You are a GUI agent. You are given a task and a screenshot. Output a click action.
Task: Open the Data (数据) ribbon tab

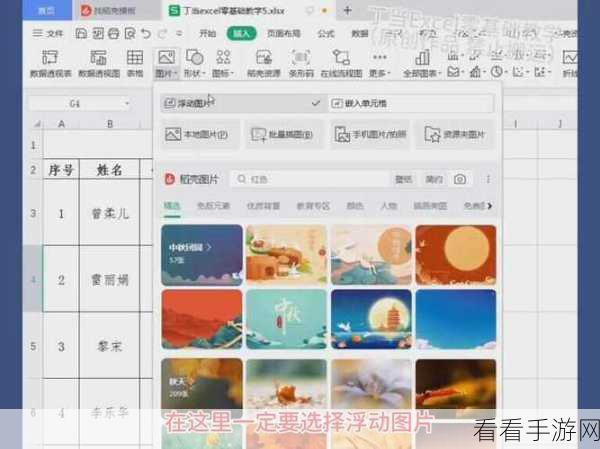(x=360, y=34)
